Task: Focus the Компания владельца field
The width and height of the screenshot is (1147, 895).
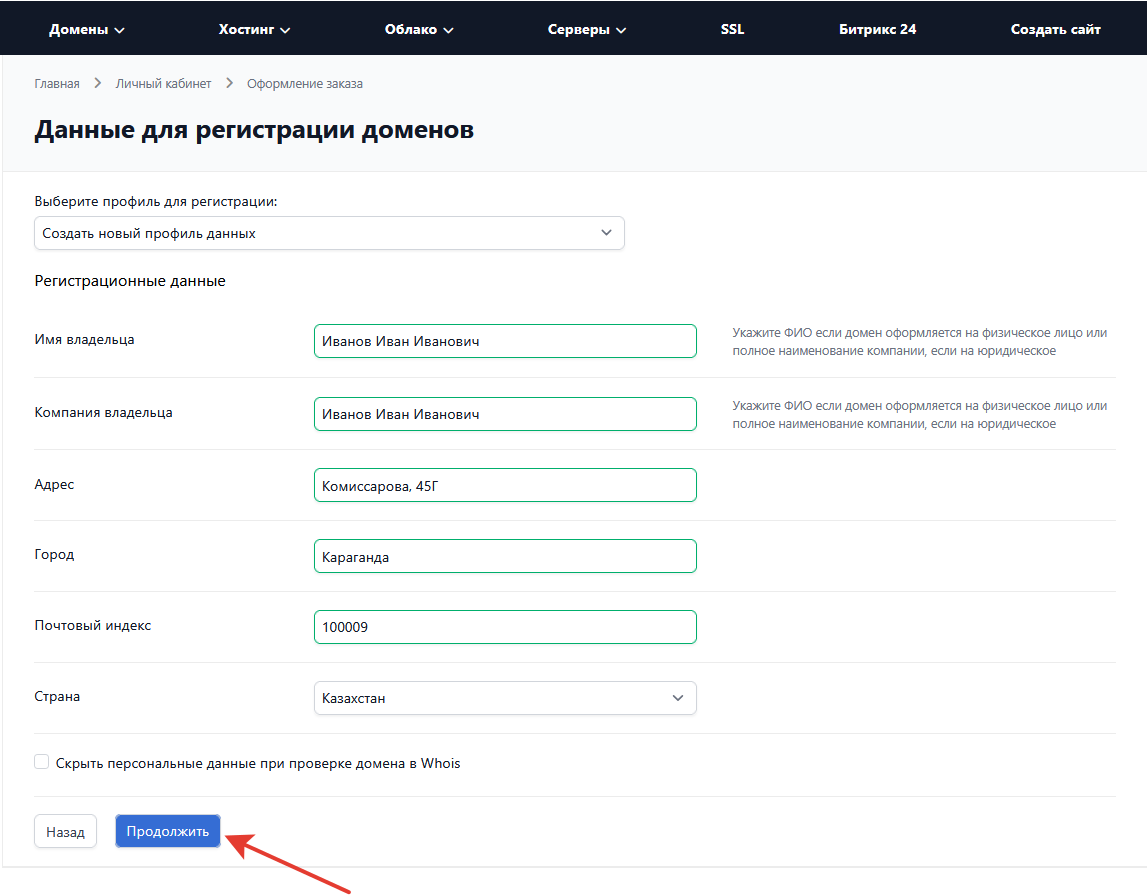Action: point(505,414)
